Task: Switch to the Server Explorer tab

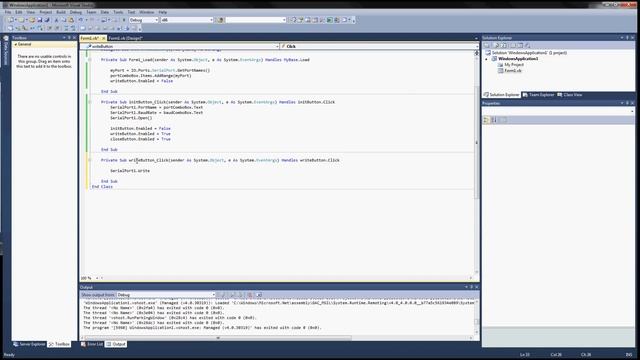Action: click(29, 344)
